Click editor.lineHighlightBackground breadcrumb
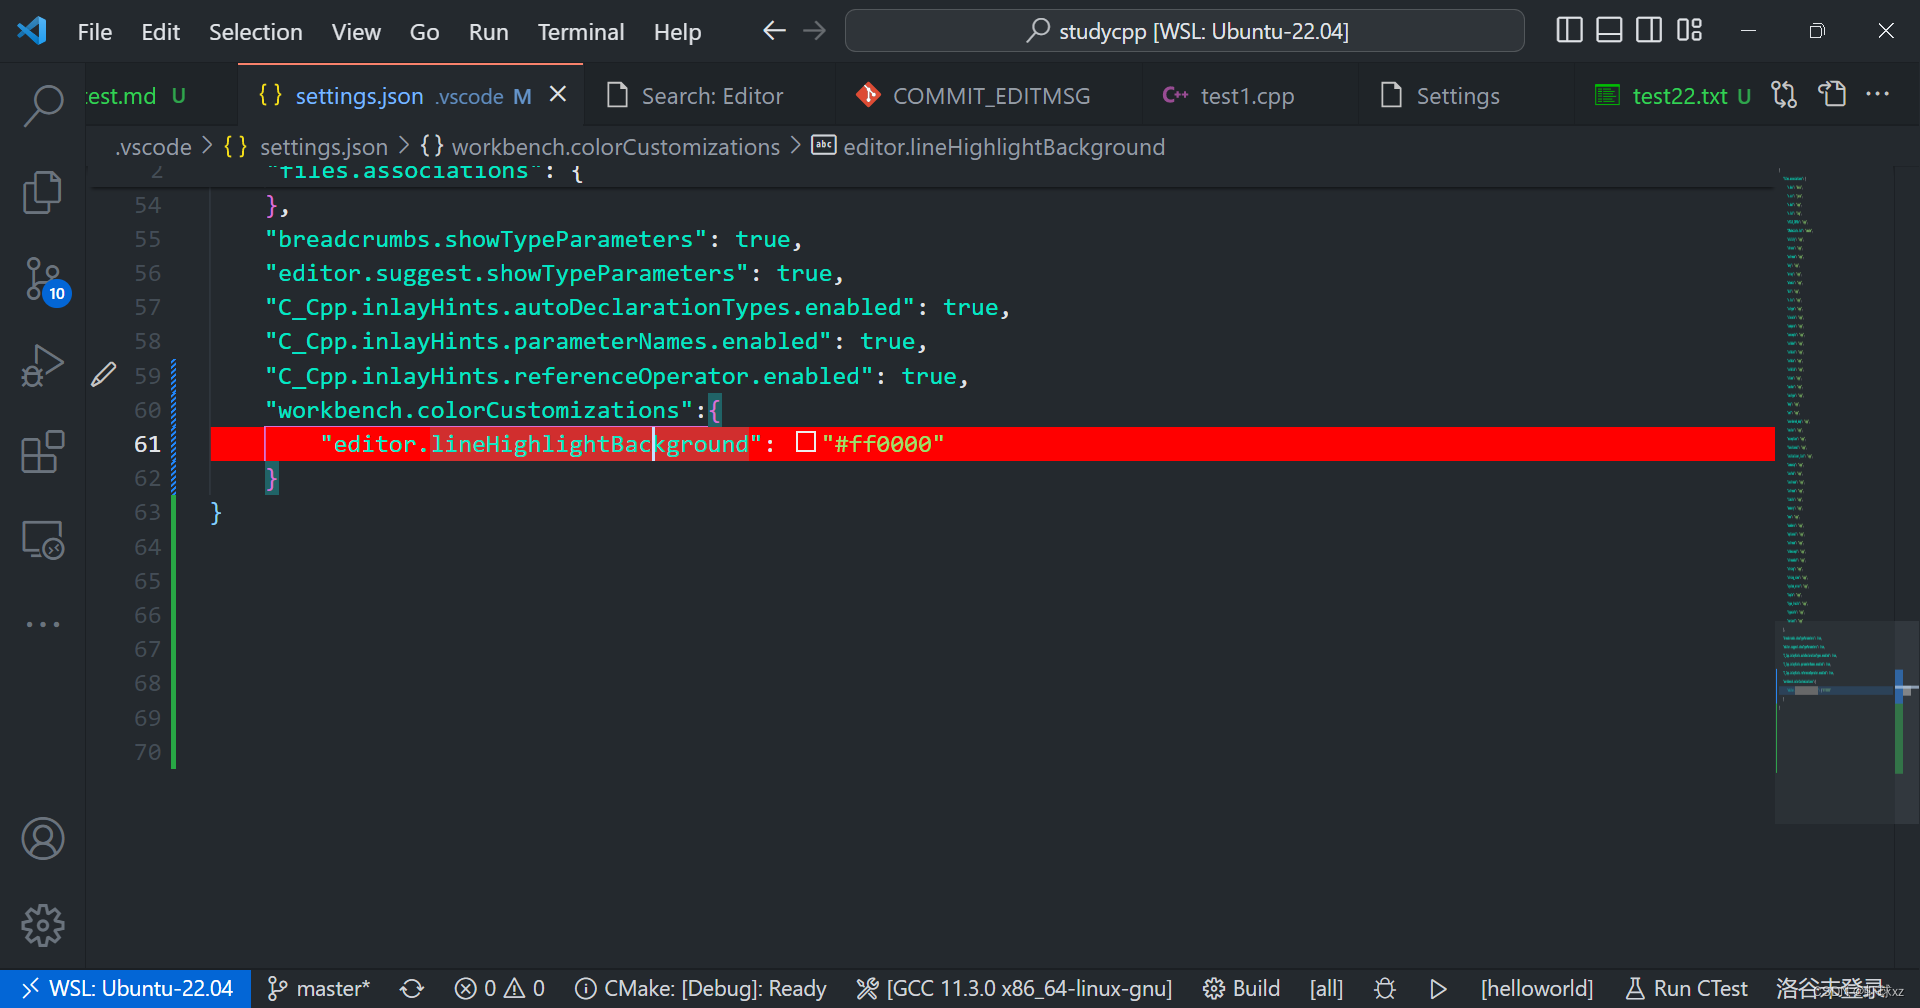The width and height of the screenshot is (1920, 1008). (x=1004, y=147)
